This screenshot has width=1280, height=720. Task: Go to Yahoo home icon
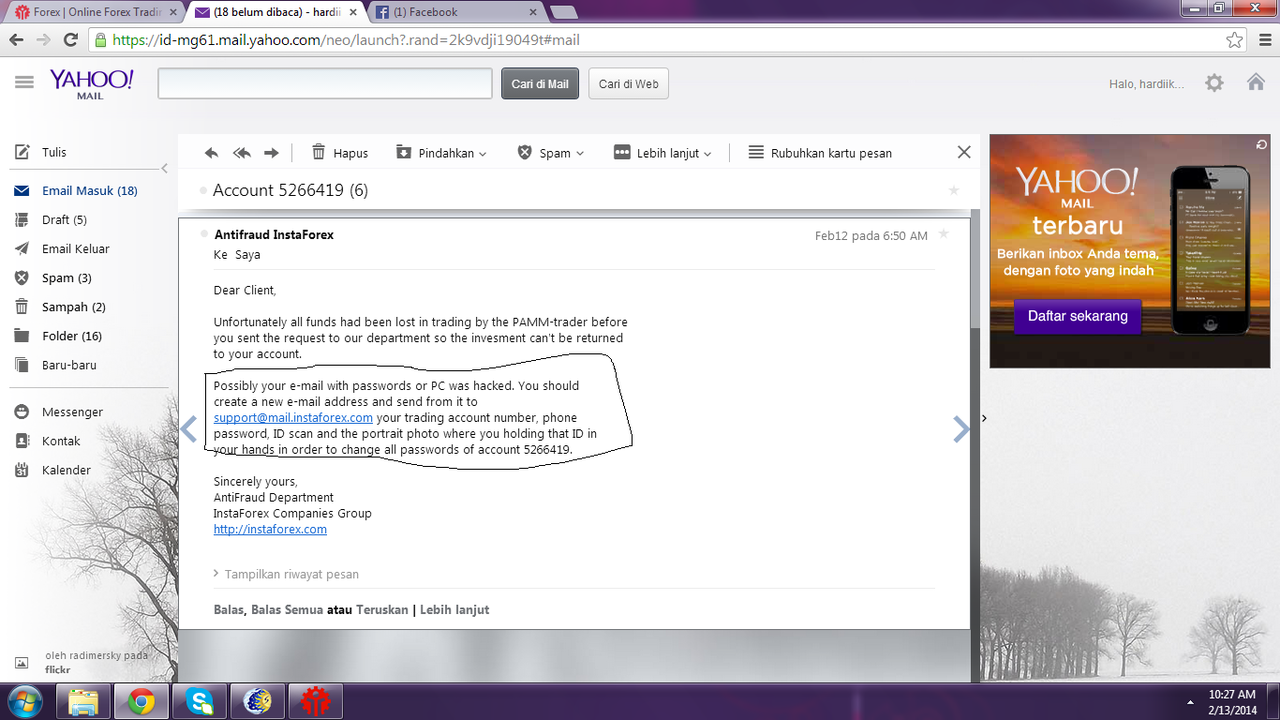1256,82
